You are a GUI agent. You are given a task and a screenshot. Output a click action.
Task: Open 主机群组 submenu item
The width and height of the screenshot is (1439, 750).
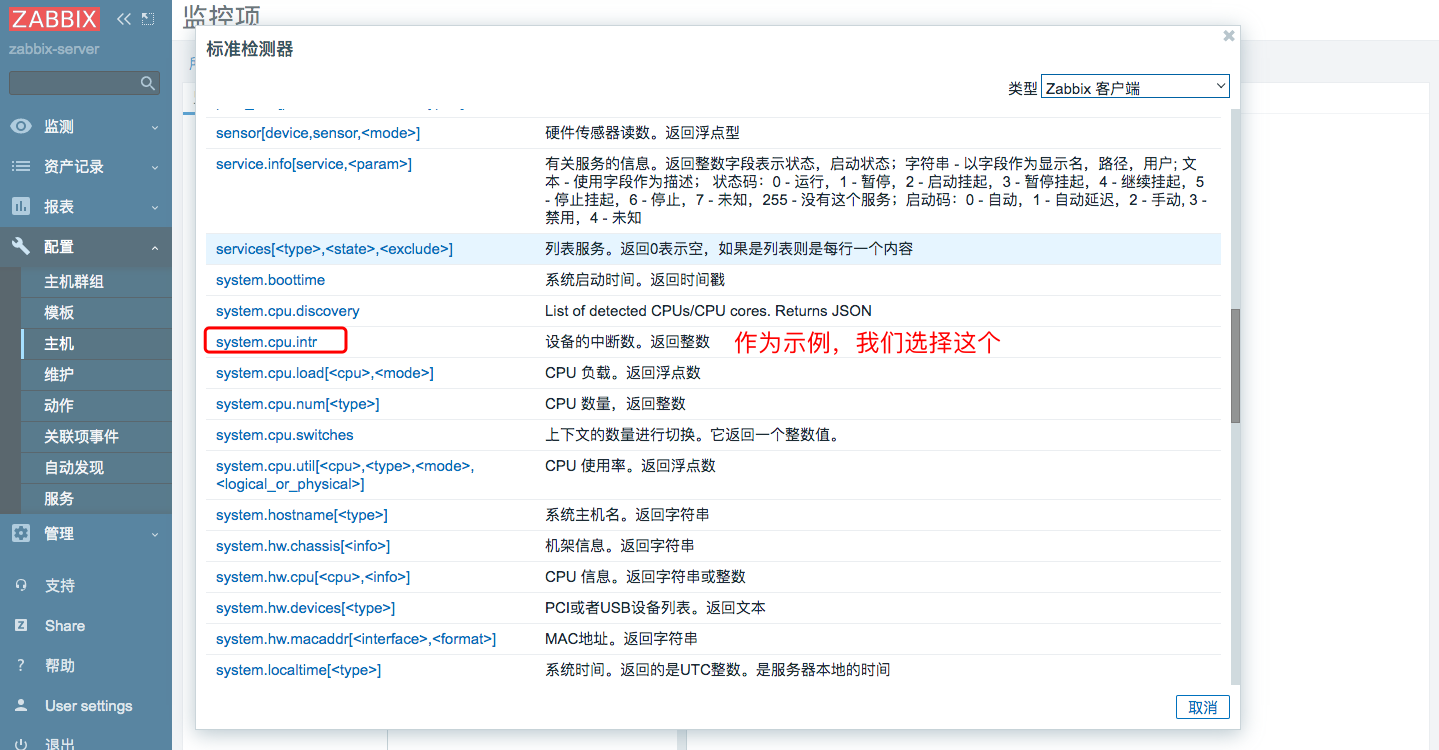pos(74,281)
